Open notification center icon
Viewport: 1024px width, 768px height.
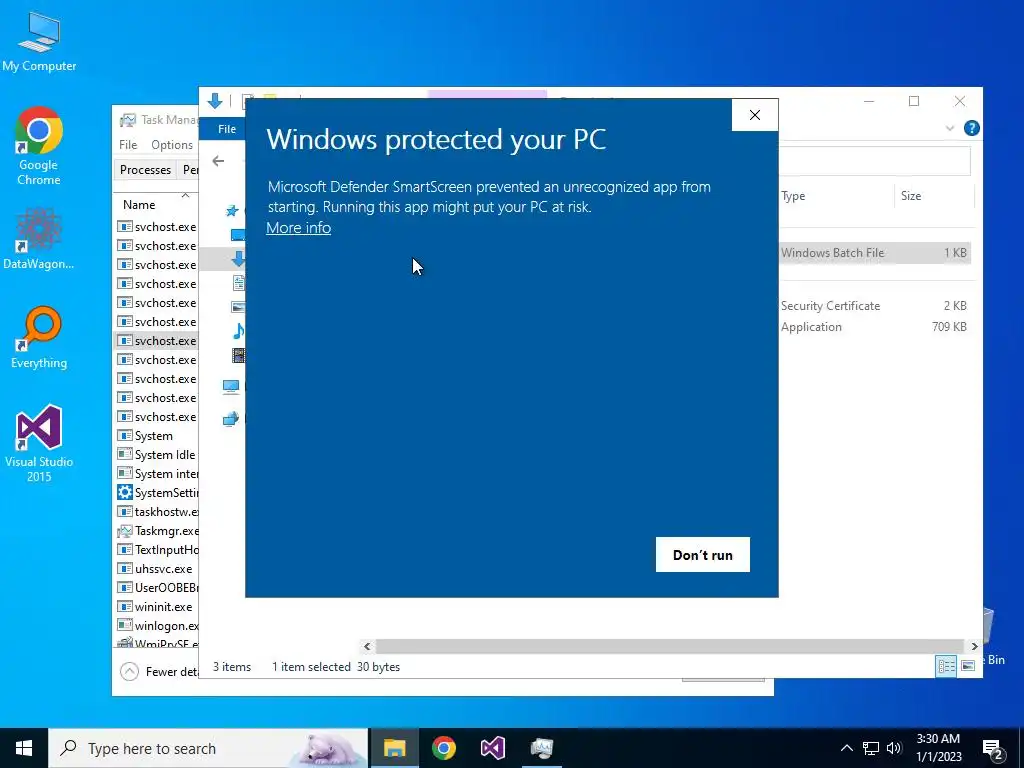(x=993, y=749)
